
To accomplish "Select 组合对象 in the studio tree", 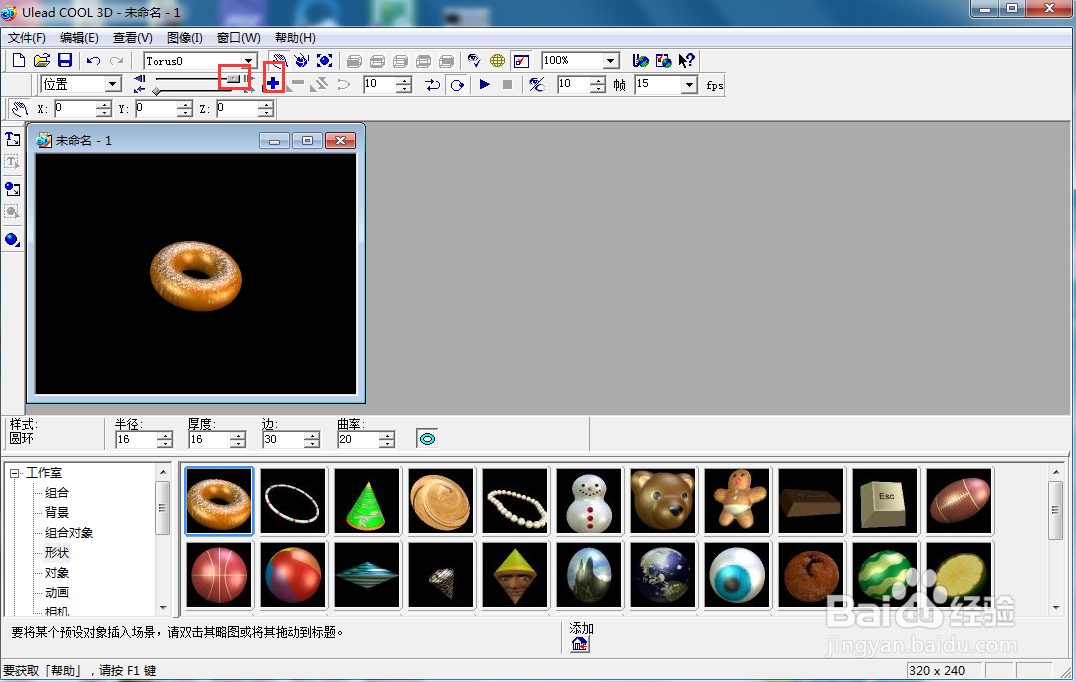I will [69, 532].
